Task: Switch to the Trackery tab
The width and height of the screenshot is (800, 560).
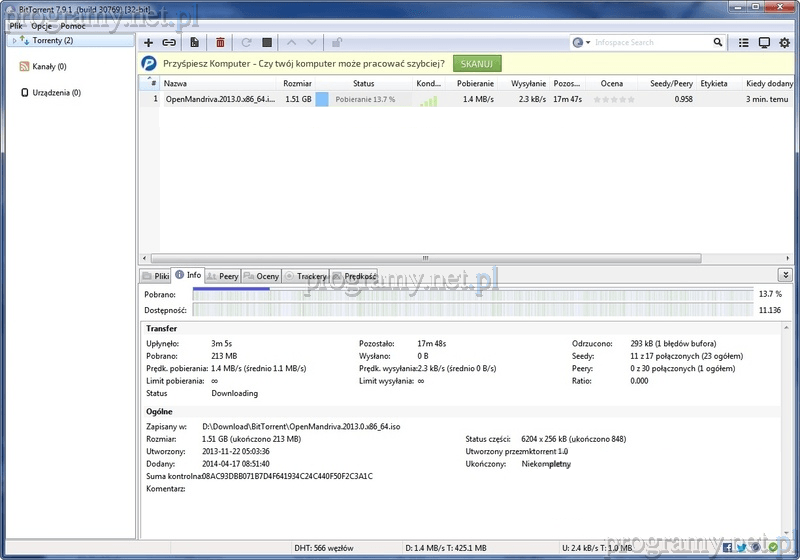Action: (306, 276)
